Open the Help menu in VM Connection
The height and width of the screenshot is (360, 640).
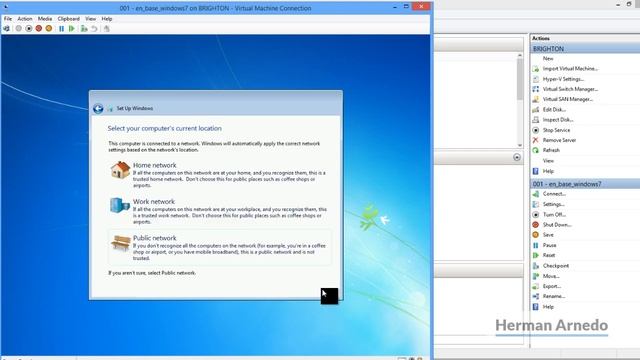(x=107, y=19)
